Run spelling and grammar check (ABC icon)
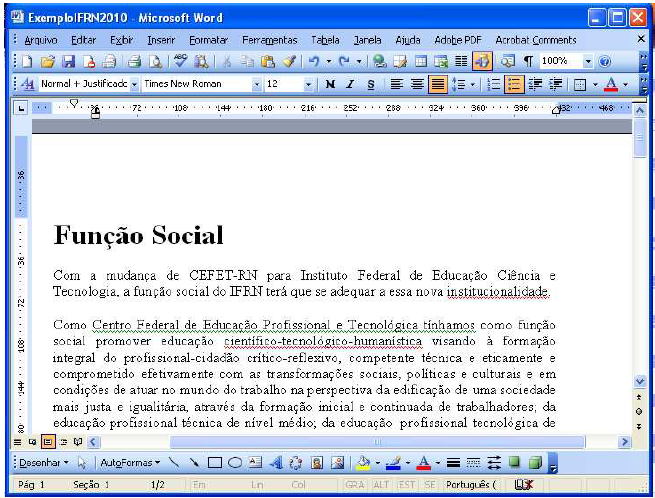 pyautogui.click(x=180, y=61)
